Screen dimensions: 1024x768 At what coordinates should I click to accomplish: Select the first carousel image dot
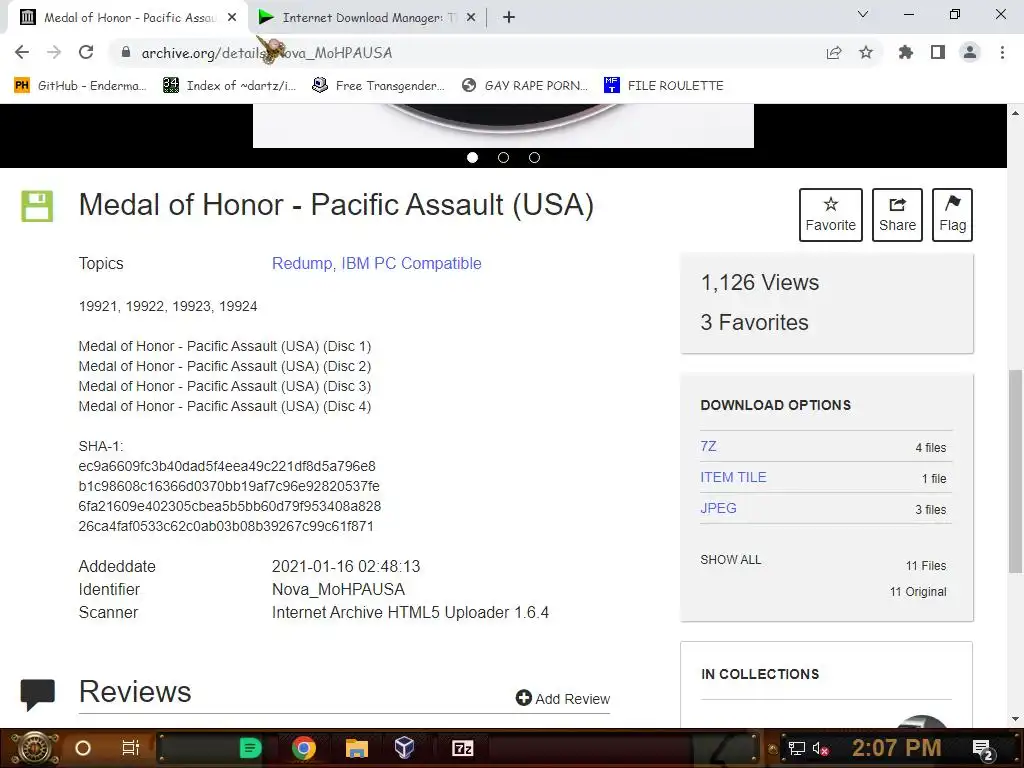[473, 157]
